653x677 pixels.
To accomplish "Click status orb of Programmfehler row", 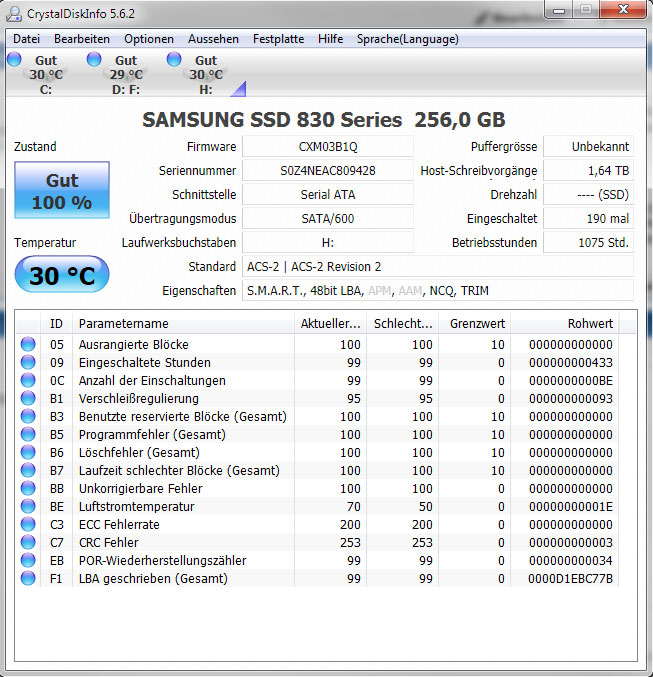I will point(28,434).
